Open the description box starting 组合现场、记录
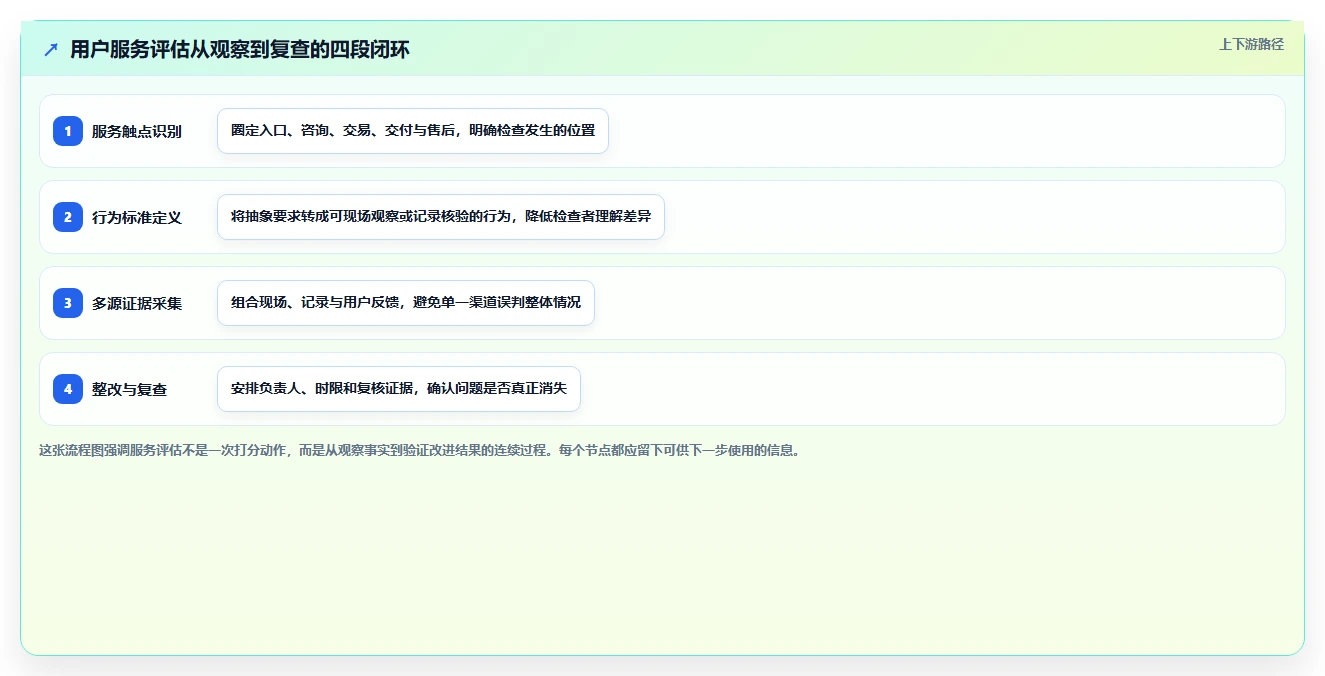The width and height of the screenshot is (1325, 676). [406, 303]
